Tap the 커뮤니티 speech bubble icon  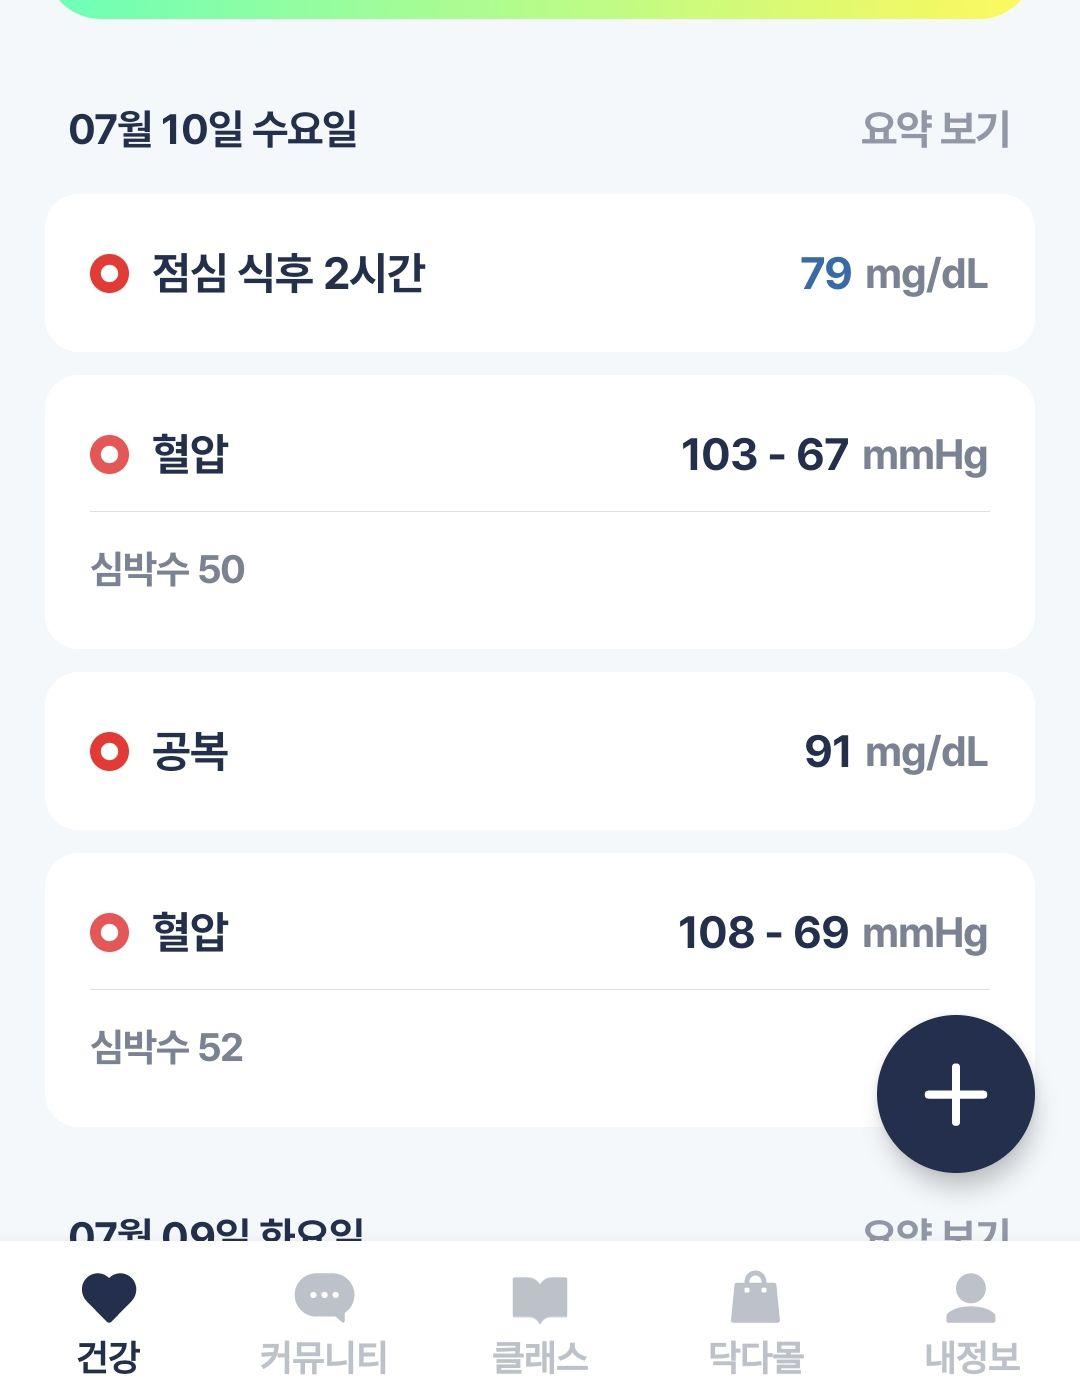point(324,1298)
